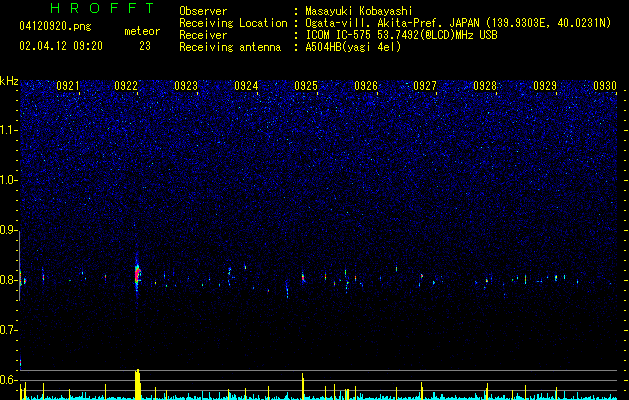Click the 0.6 kHz axis label
This screenshot has width=629, height=400.
(x=9, y=380)
